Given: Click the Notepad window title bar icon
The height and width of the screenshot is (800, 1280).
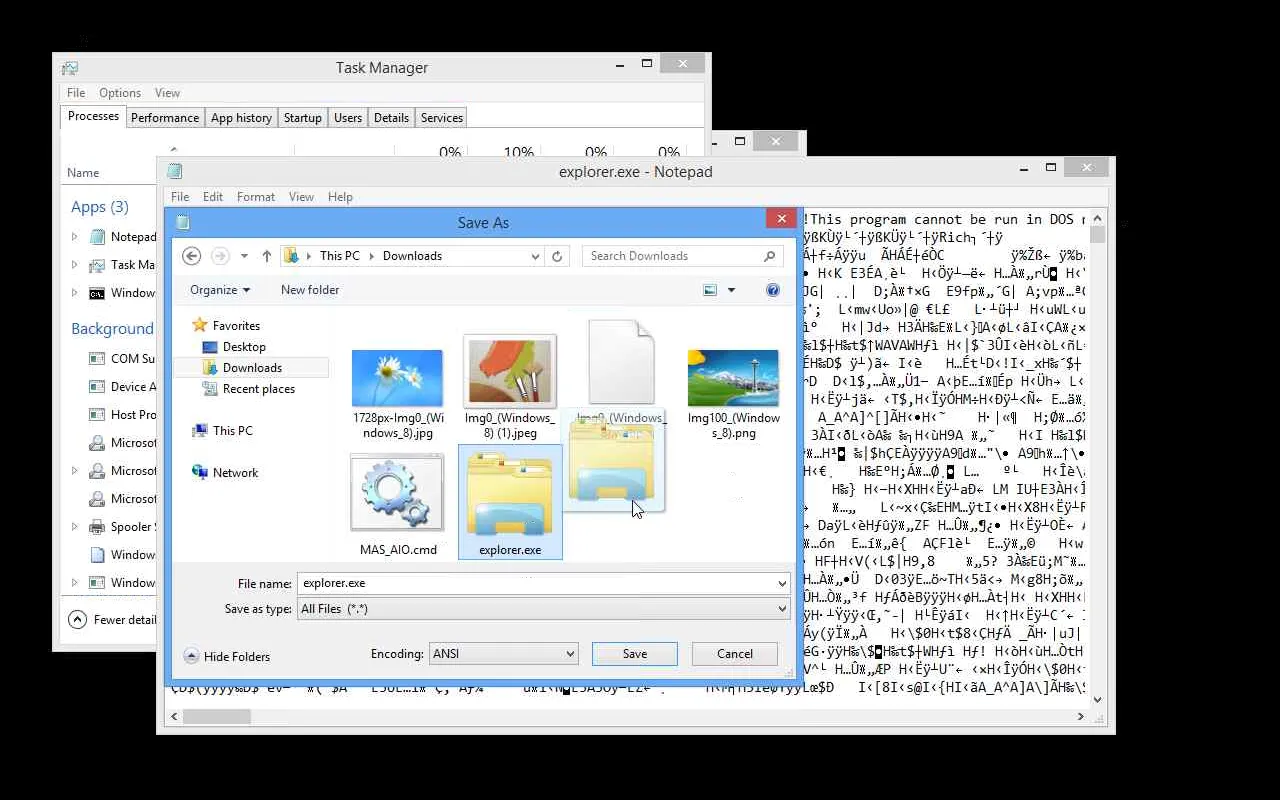Looking at the screenshot, I should (174, 172).
